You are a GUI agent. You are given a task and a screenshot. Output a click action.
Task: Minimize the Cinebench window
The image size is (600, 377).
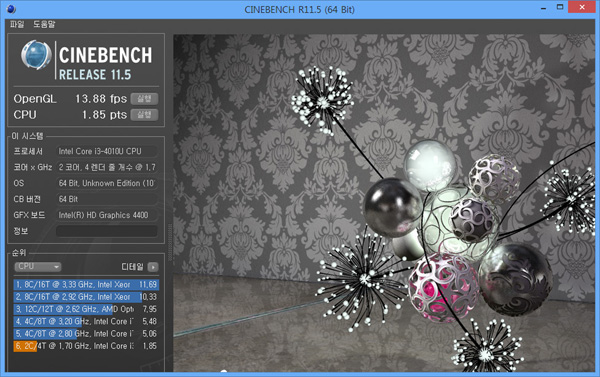tap(543, 8)
